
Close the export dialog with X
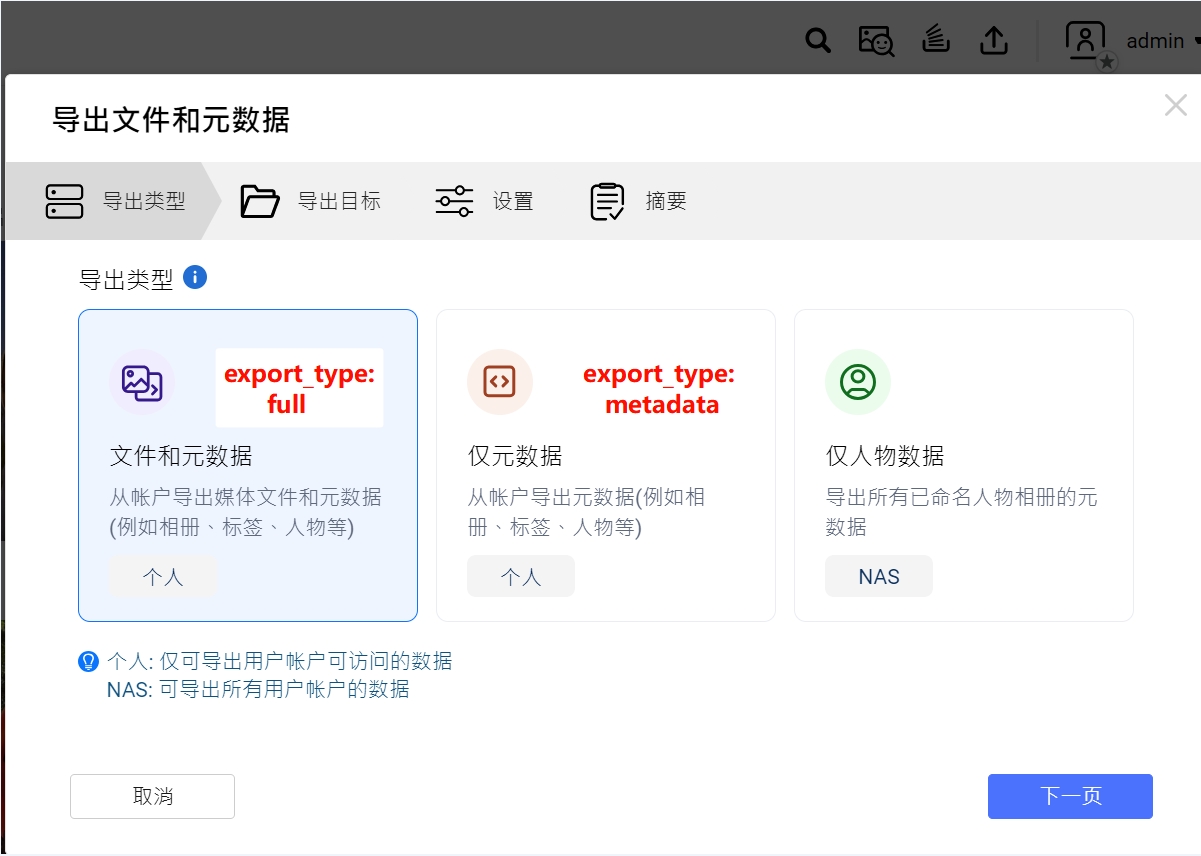click(x=1175, y=105)
